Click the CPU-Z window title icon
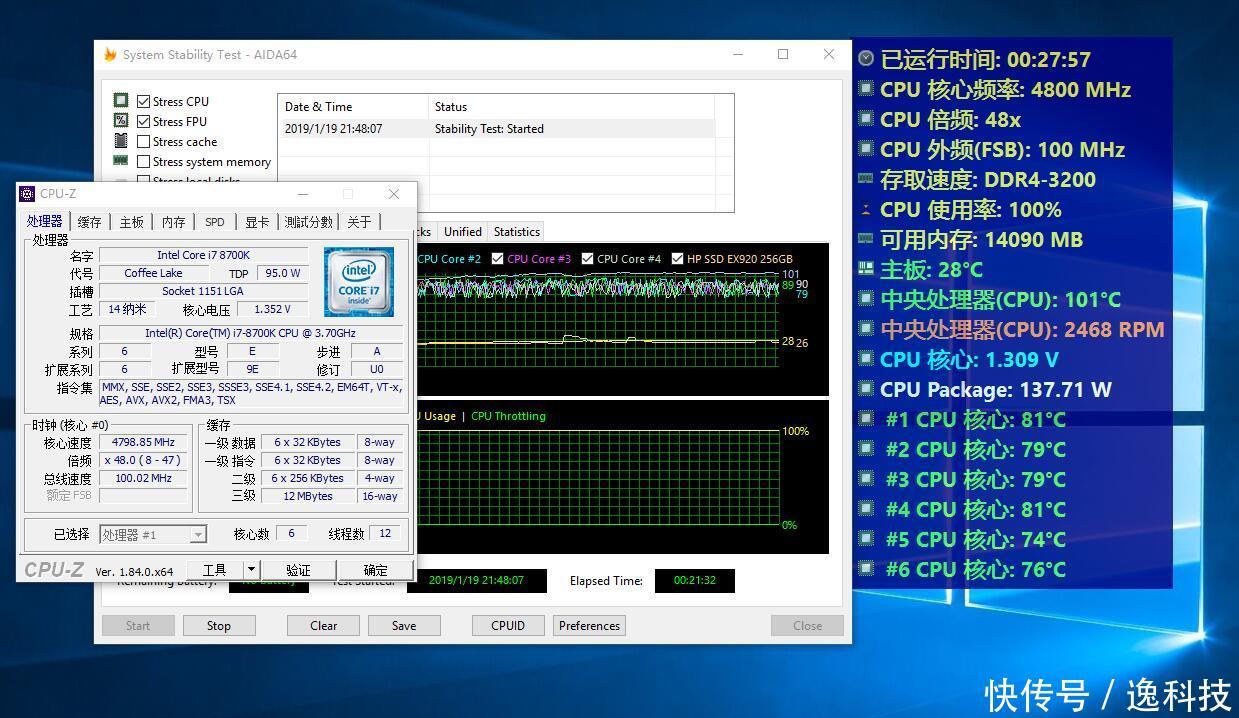1239x718 pixels. click(x=28, y=194)
